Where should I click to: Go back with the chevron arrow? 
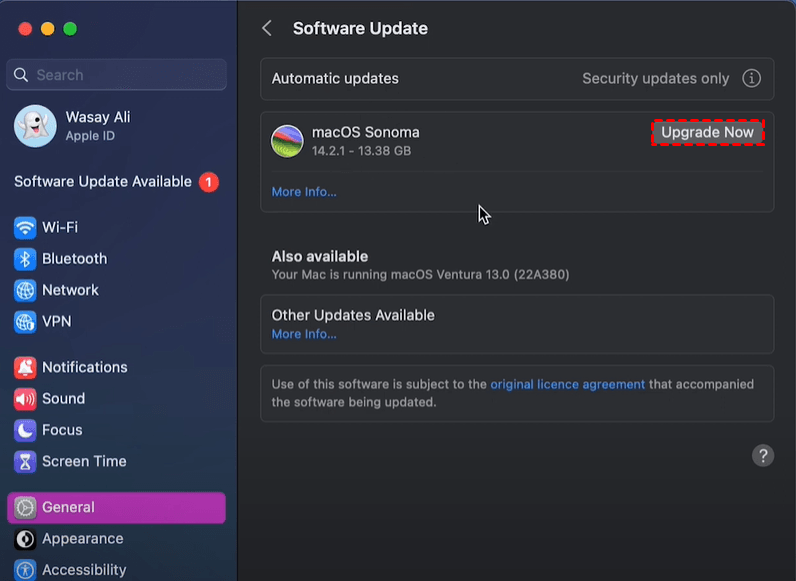(x=267, y=28)
